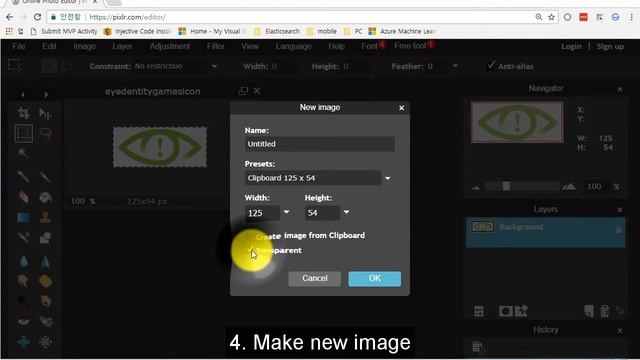
Task: Select the Paint bucket tool
Action: point(45,198)
